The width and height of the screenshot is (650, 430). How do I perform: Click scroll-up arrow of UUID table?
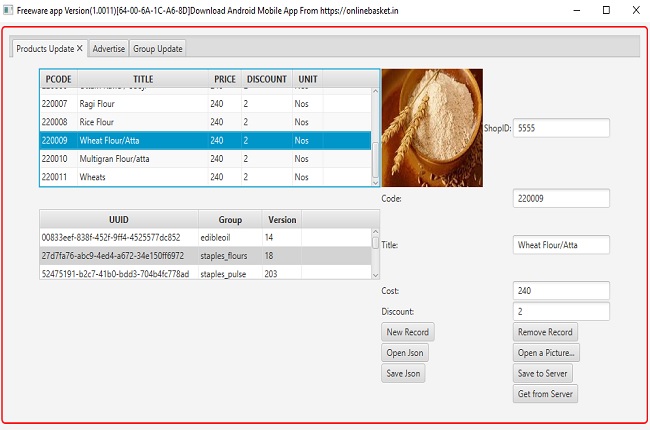coord(376,231)
